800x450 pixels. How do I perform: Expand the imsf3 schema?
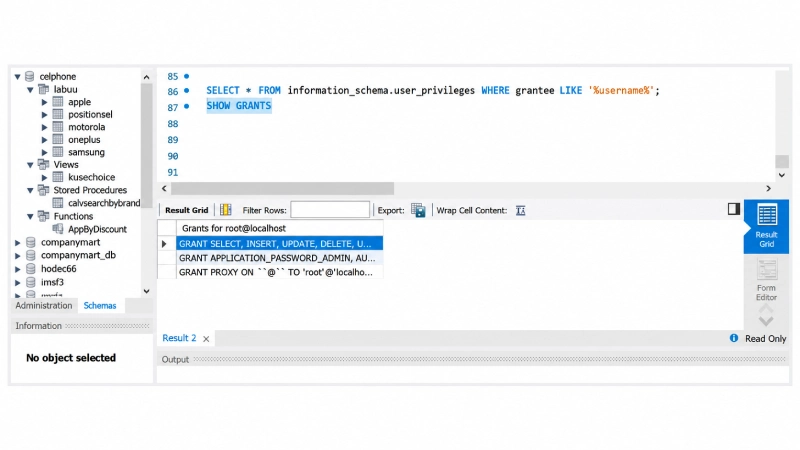click(x=18, y=282)
